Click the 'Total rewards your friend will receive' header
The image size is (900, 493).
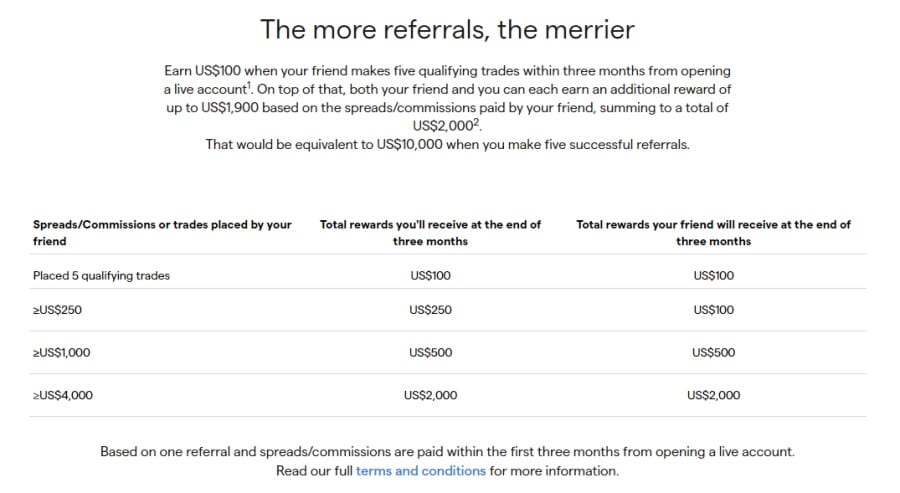(x=713, y=232)
